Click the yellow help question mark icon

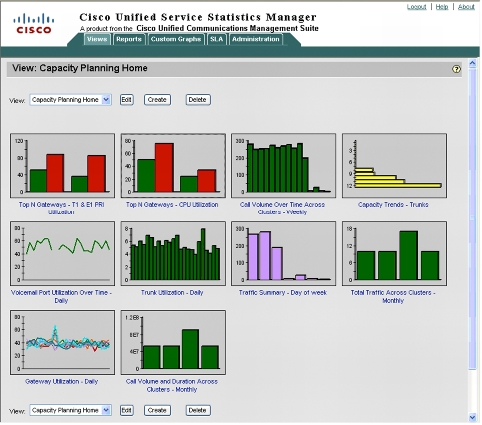point(456,69)
